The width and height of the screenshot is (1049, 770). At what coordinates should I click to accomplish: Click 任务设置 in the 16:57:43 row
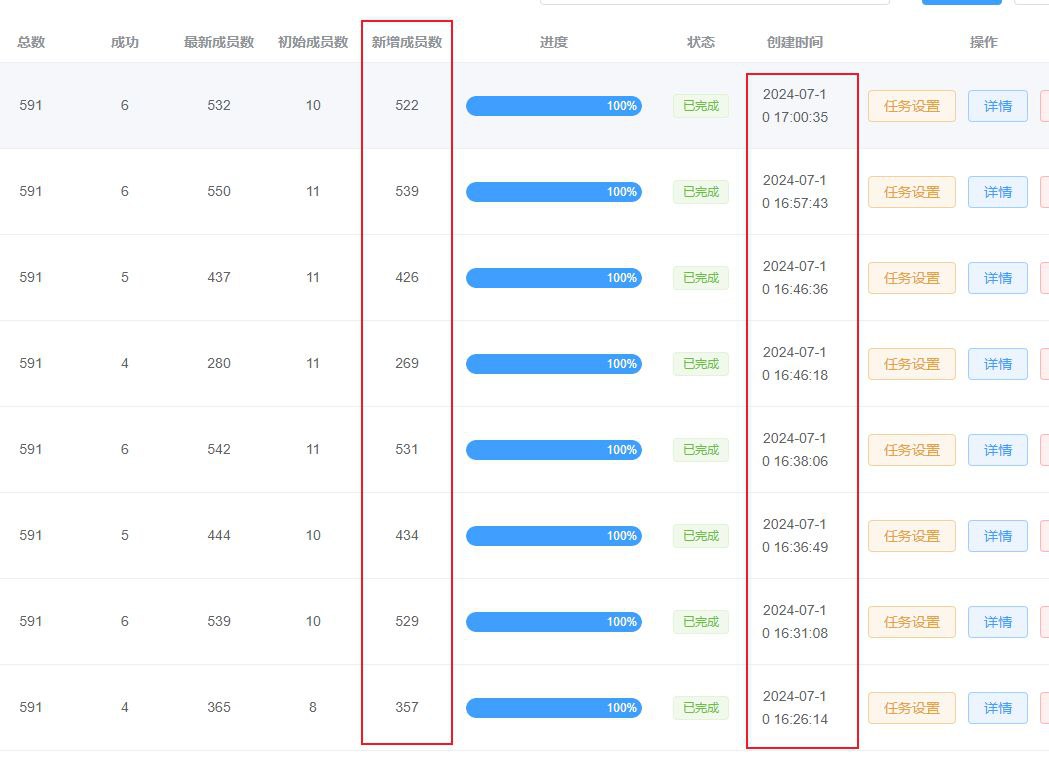pyautogui.click(x=911, y=192)
